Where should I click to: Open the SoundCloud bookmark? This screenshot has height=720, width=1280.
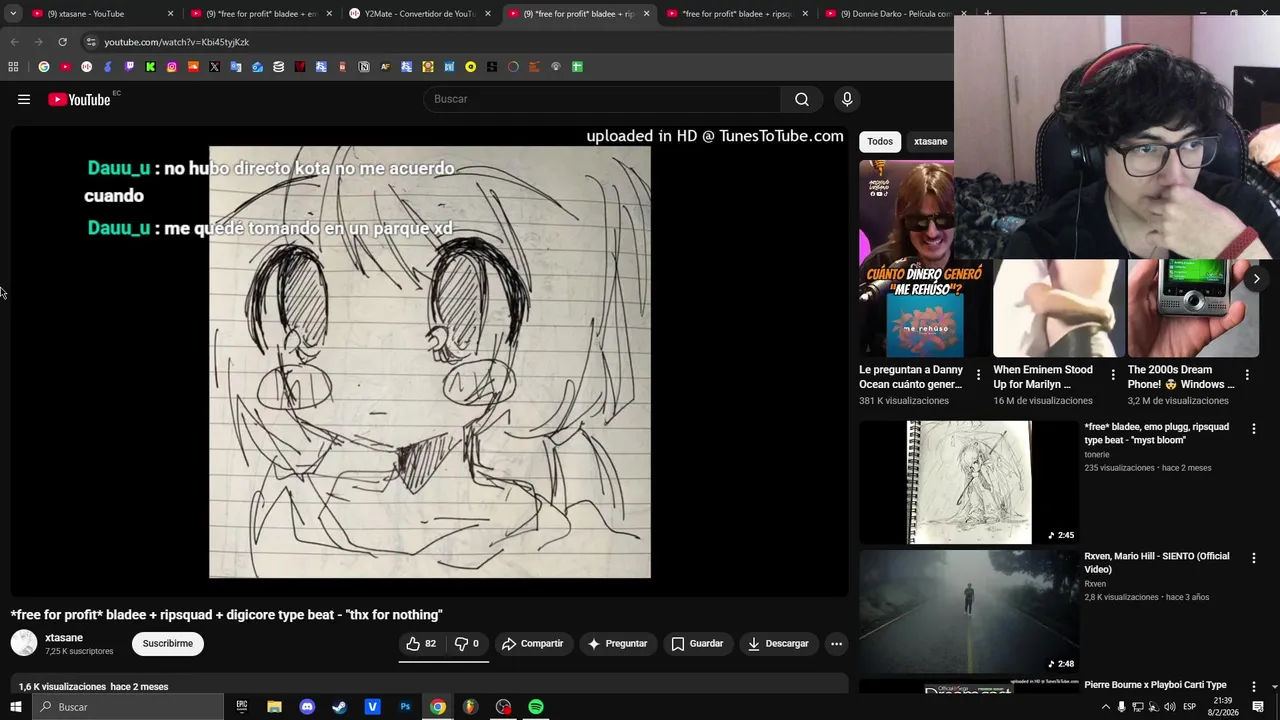pos(193,67)
